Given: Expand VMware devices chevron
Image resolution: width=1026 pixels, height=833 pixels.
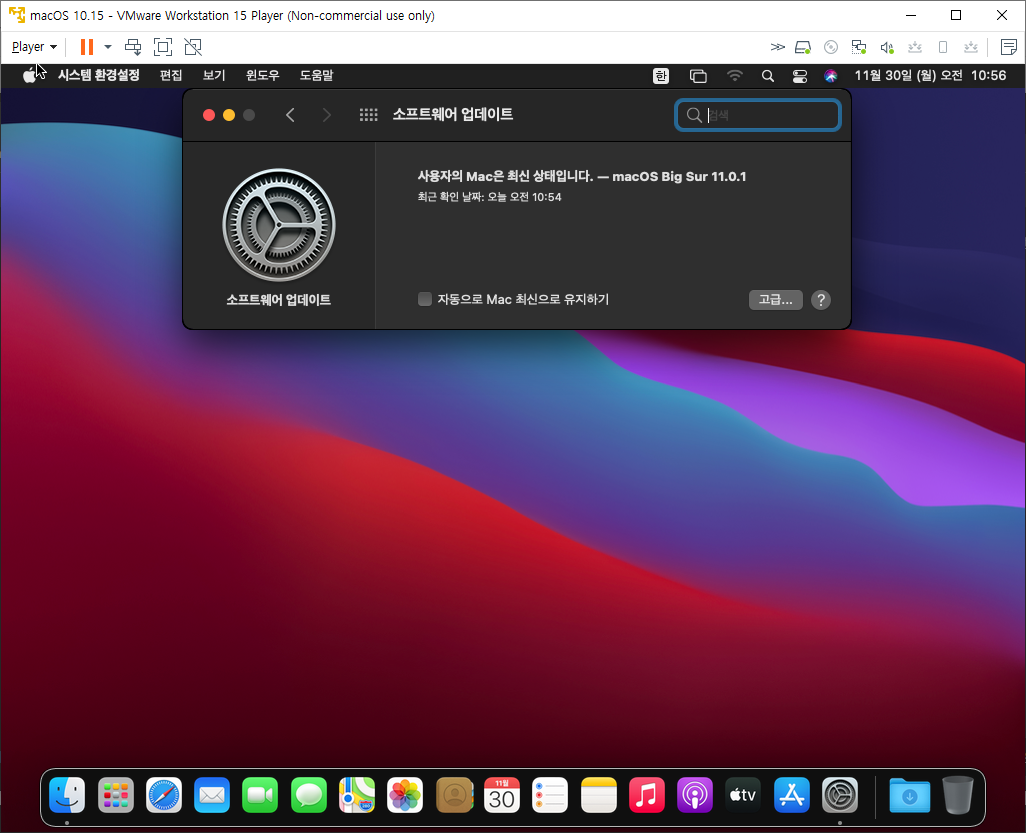Looking at the screenshot, I should 777,47.
